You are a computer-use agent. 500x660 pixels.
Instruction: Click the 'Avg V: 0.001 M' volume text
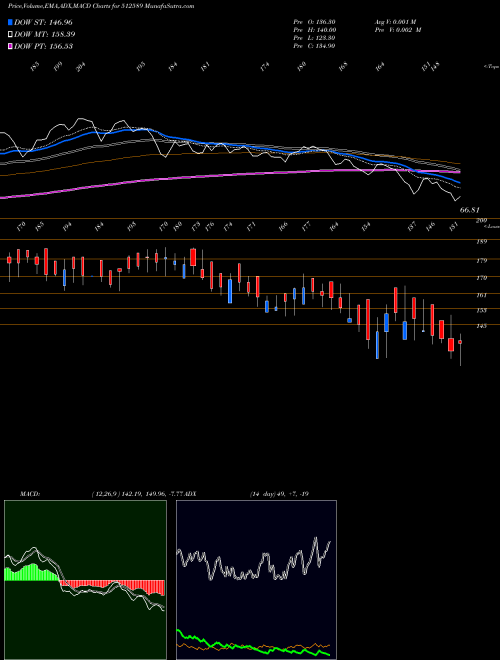coord(395,22)
